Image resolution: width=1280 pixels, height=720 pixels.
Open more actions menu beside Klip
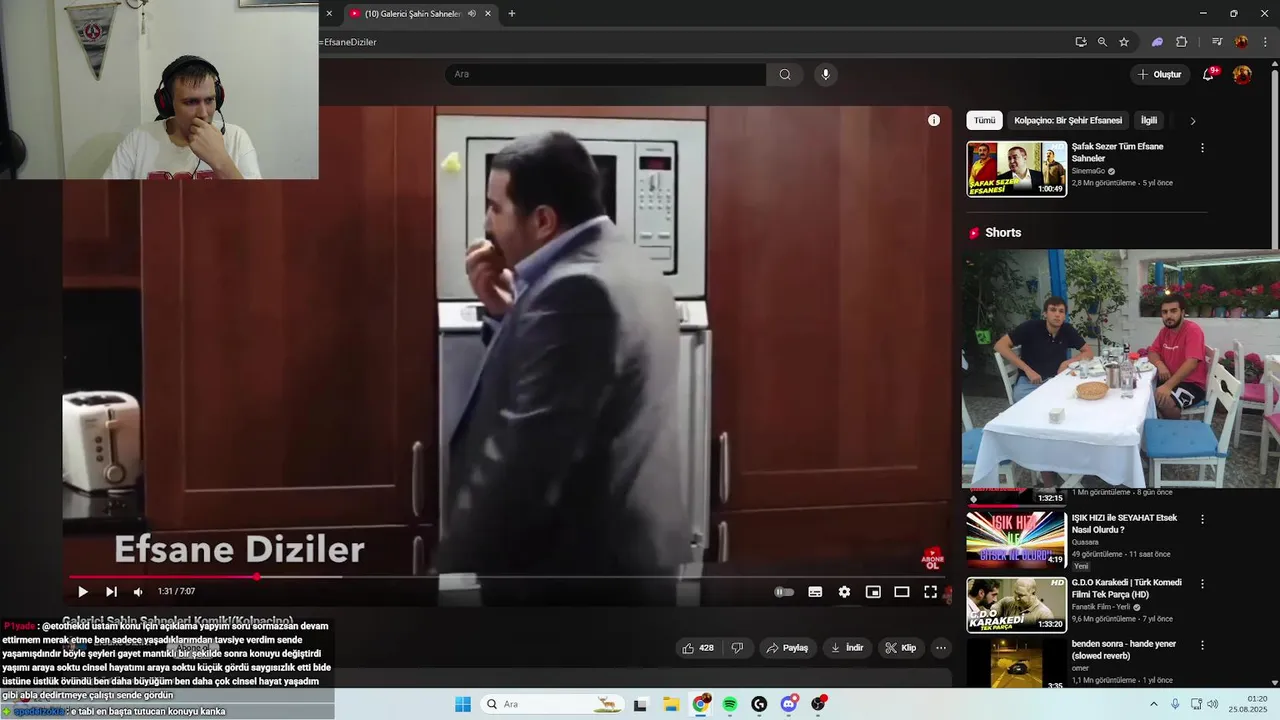click(x=941, y=648)
